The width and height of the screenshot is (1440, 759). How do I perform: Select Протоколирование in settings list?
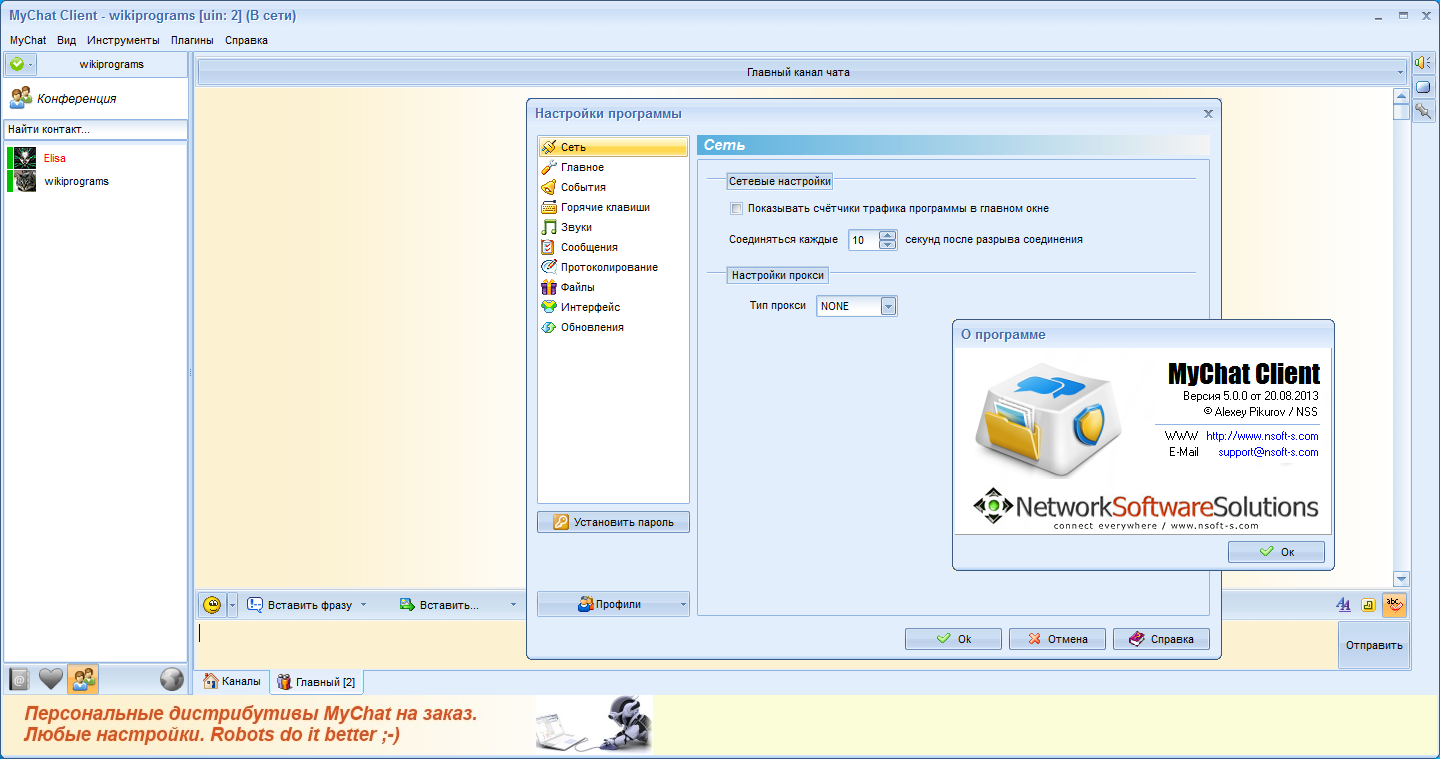tap(613, 267)
